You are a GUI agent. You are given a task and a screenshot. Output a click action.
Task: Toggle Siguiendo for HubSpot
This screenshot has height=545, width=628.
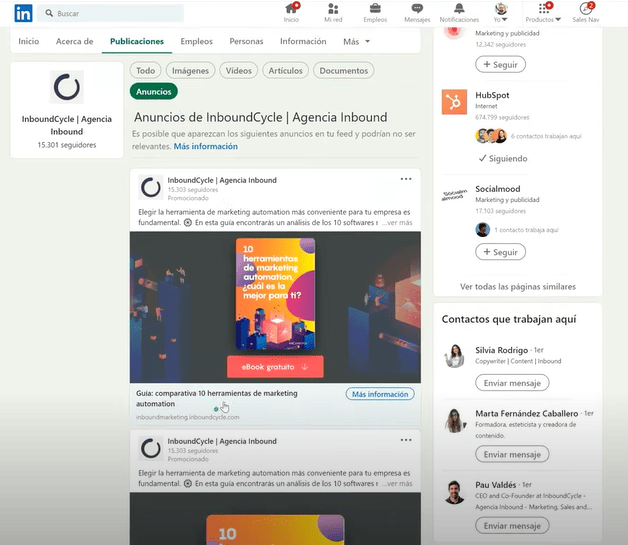click(503, 159)
